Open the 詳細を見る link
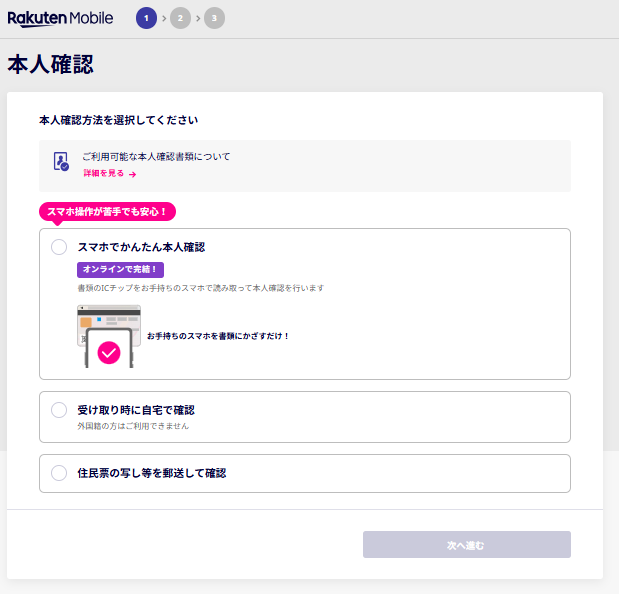The height and width of the screenshot is (594, 619). (x=104, y=174)
